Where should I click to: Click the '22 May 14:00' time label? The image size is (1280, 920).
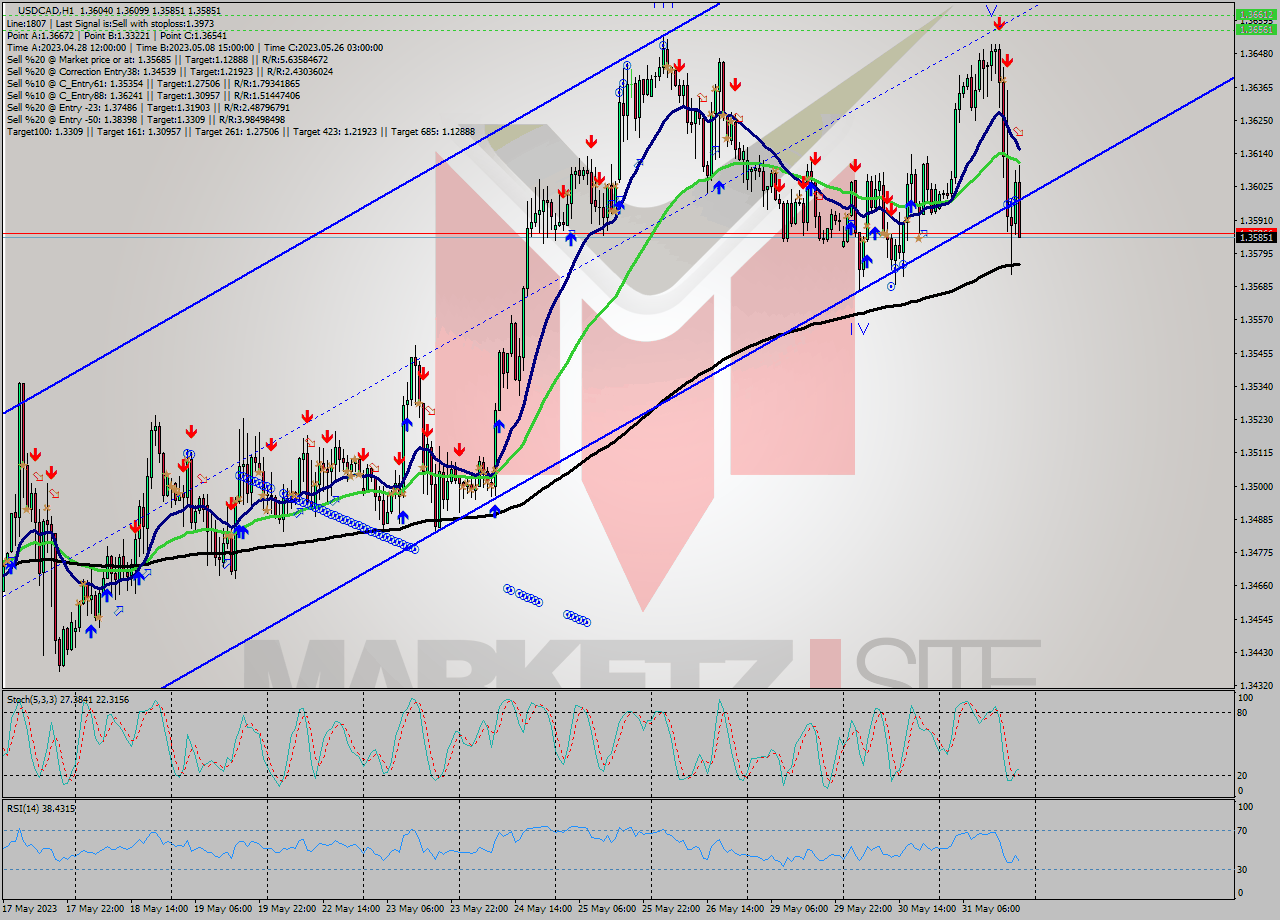click(x=351, y=908)
